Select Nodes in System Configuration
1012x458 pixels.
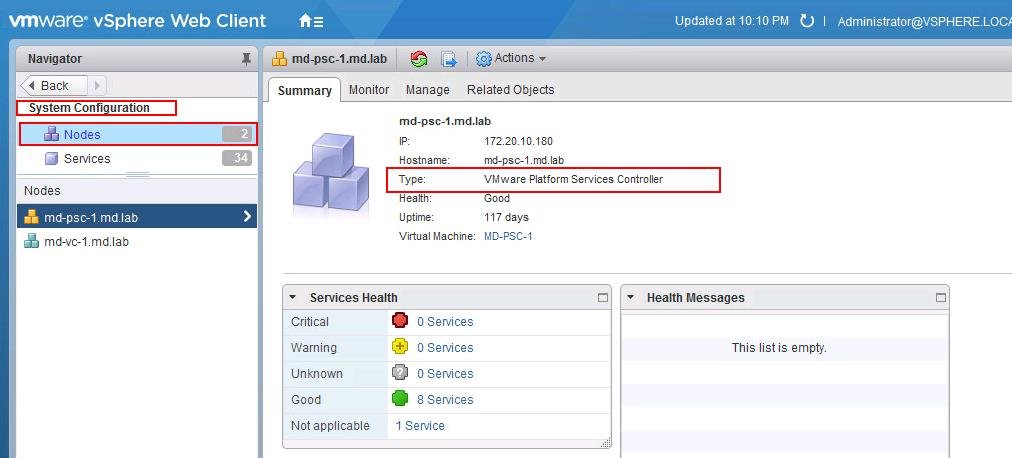(x=137, y=134)
